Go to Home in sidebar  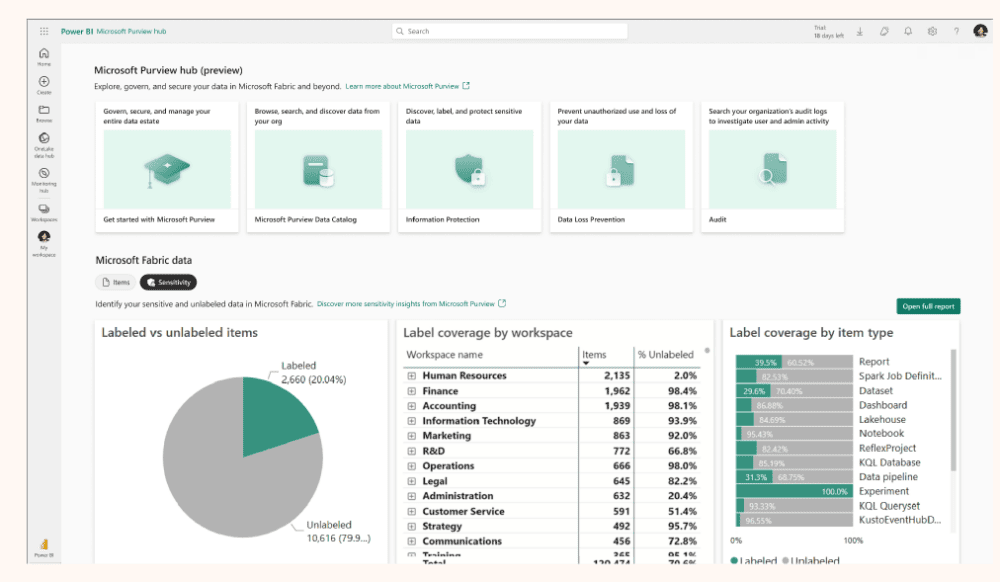click(x=44, y=57)
